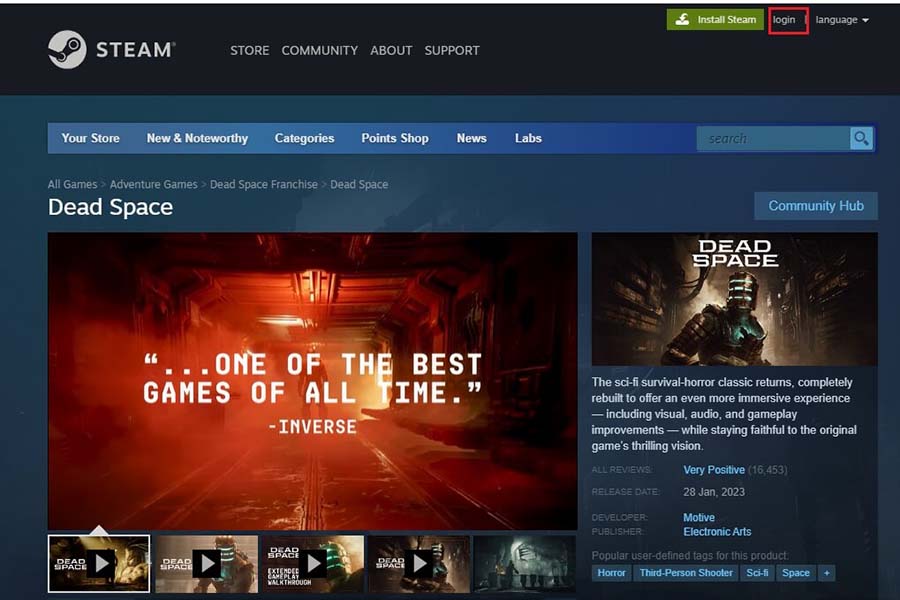Click the plus icon to add tags
The image size is (900, 600).
point(827,573)
